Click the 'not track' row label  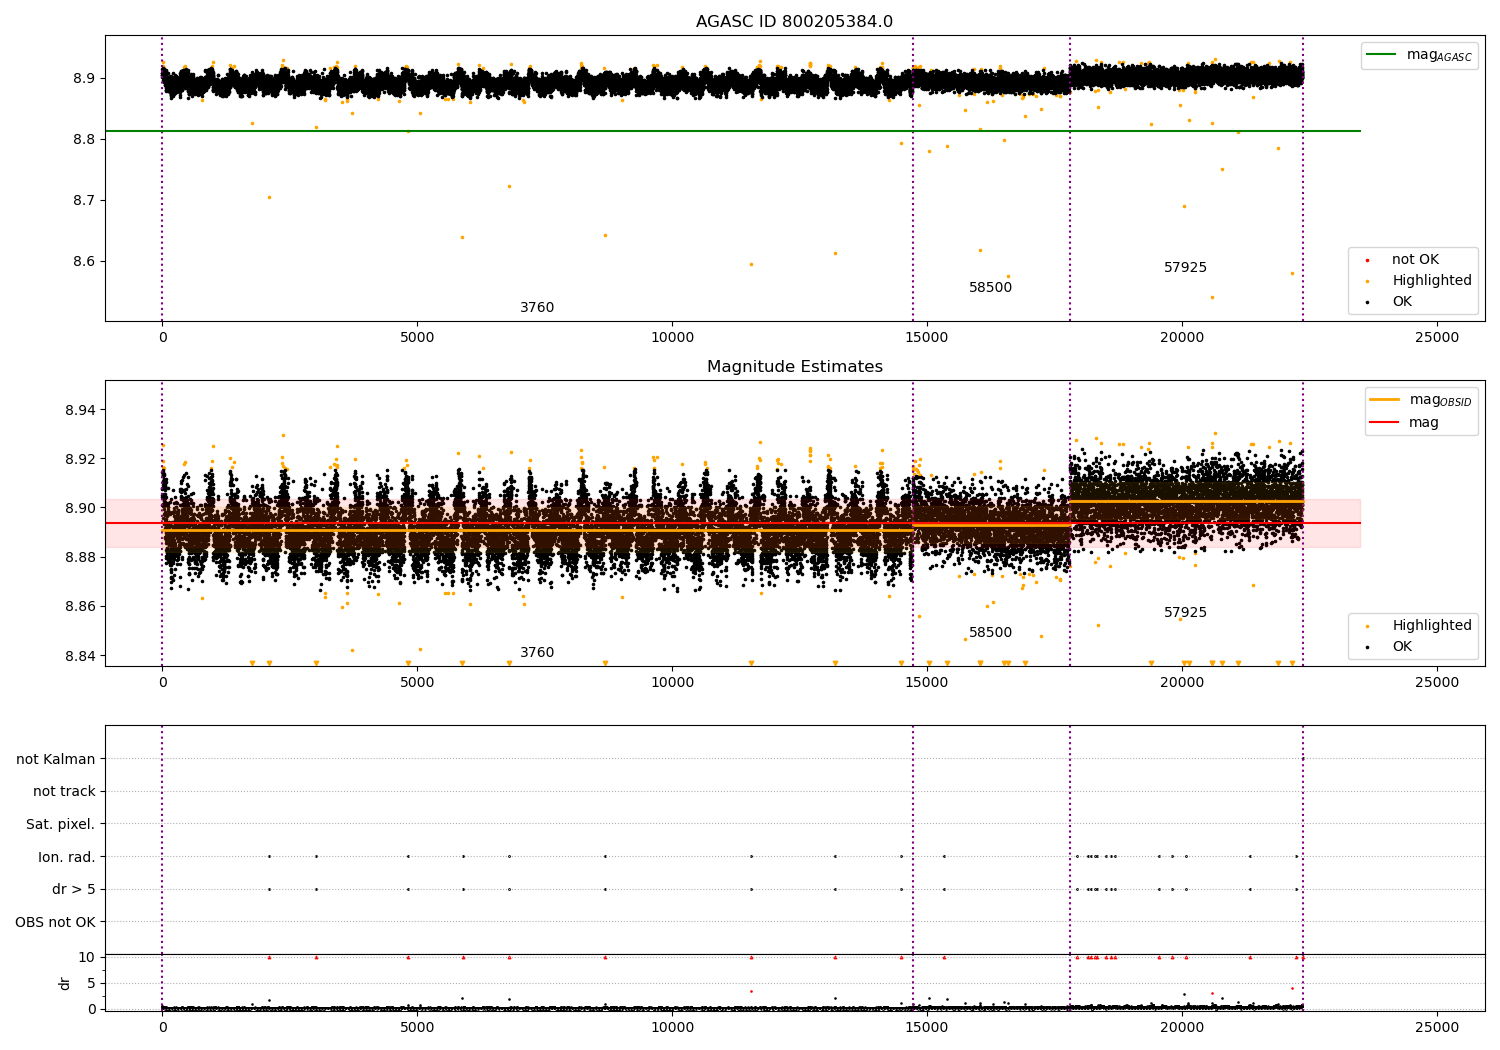coord(64,792)
